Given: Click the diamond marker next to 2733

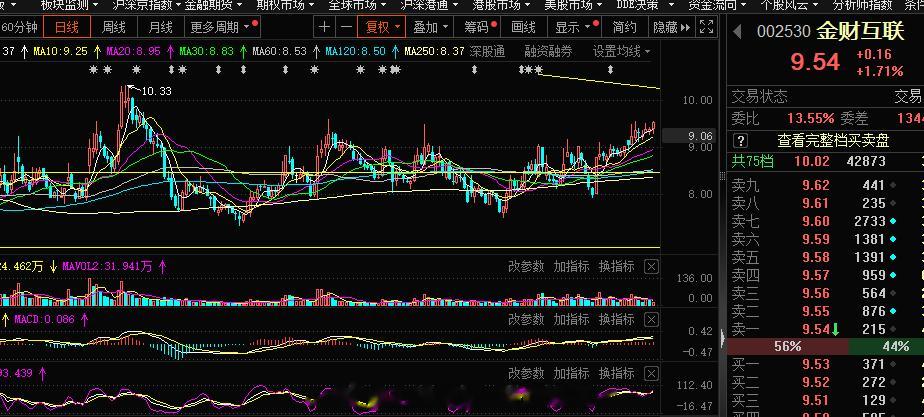Looking at the screenshot, I should [x=894, y=221].
